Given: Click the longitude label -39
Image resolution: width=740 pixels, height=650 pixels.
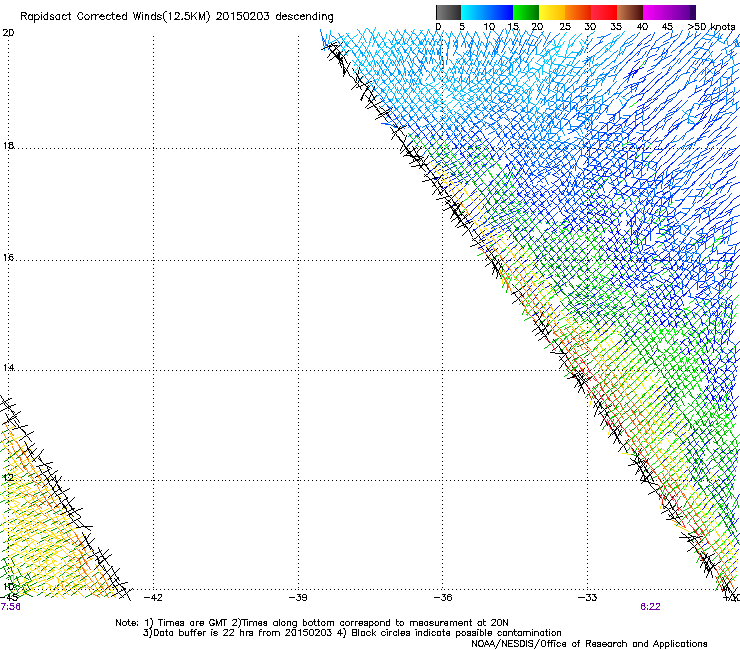Looking at the screenshot, I should click(x=298, y=598).
